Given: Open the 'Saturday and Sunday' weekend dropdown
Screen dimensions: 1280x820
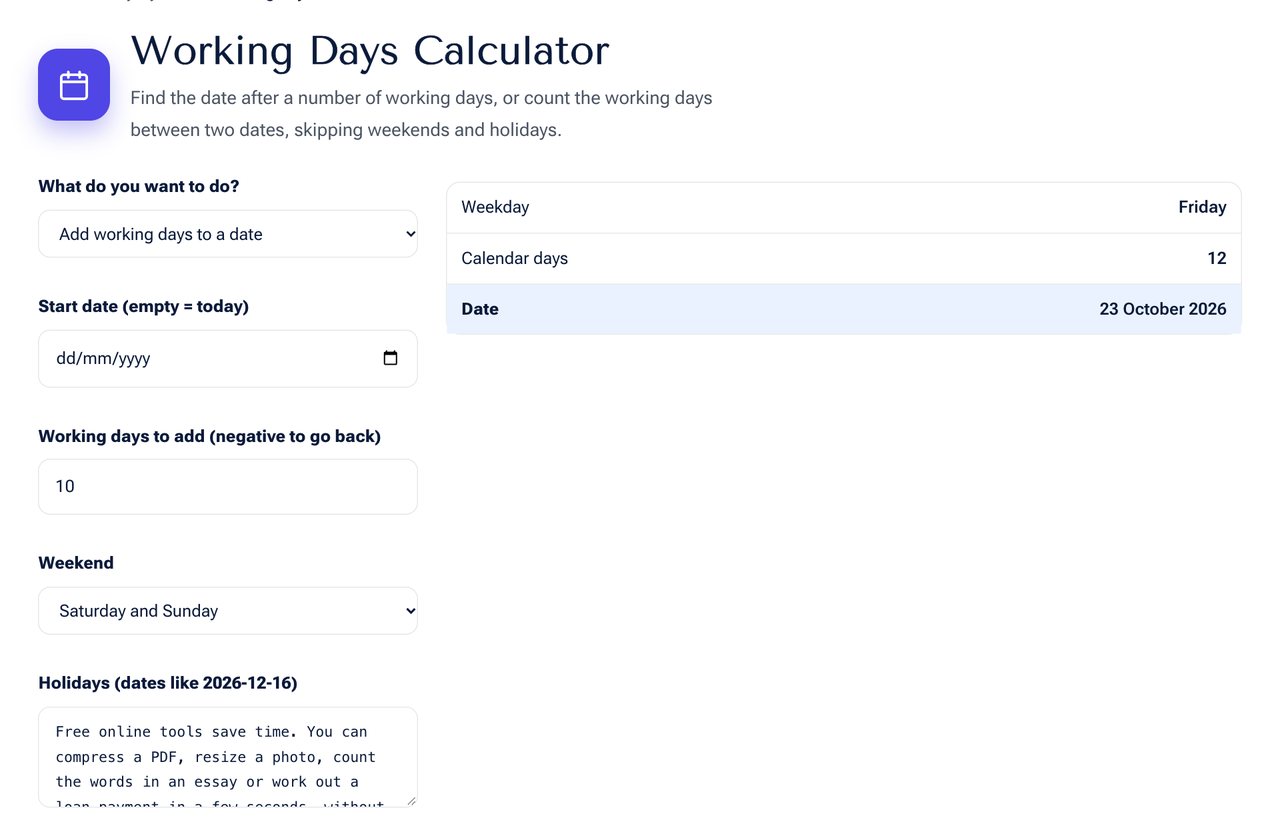Looking at the screenshot, I should [228, 611].
